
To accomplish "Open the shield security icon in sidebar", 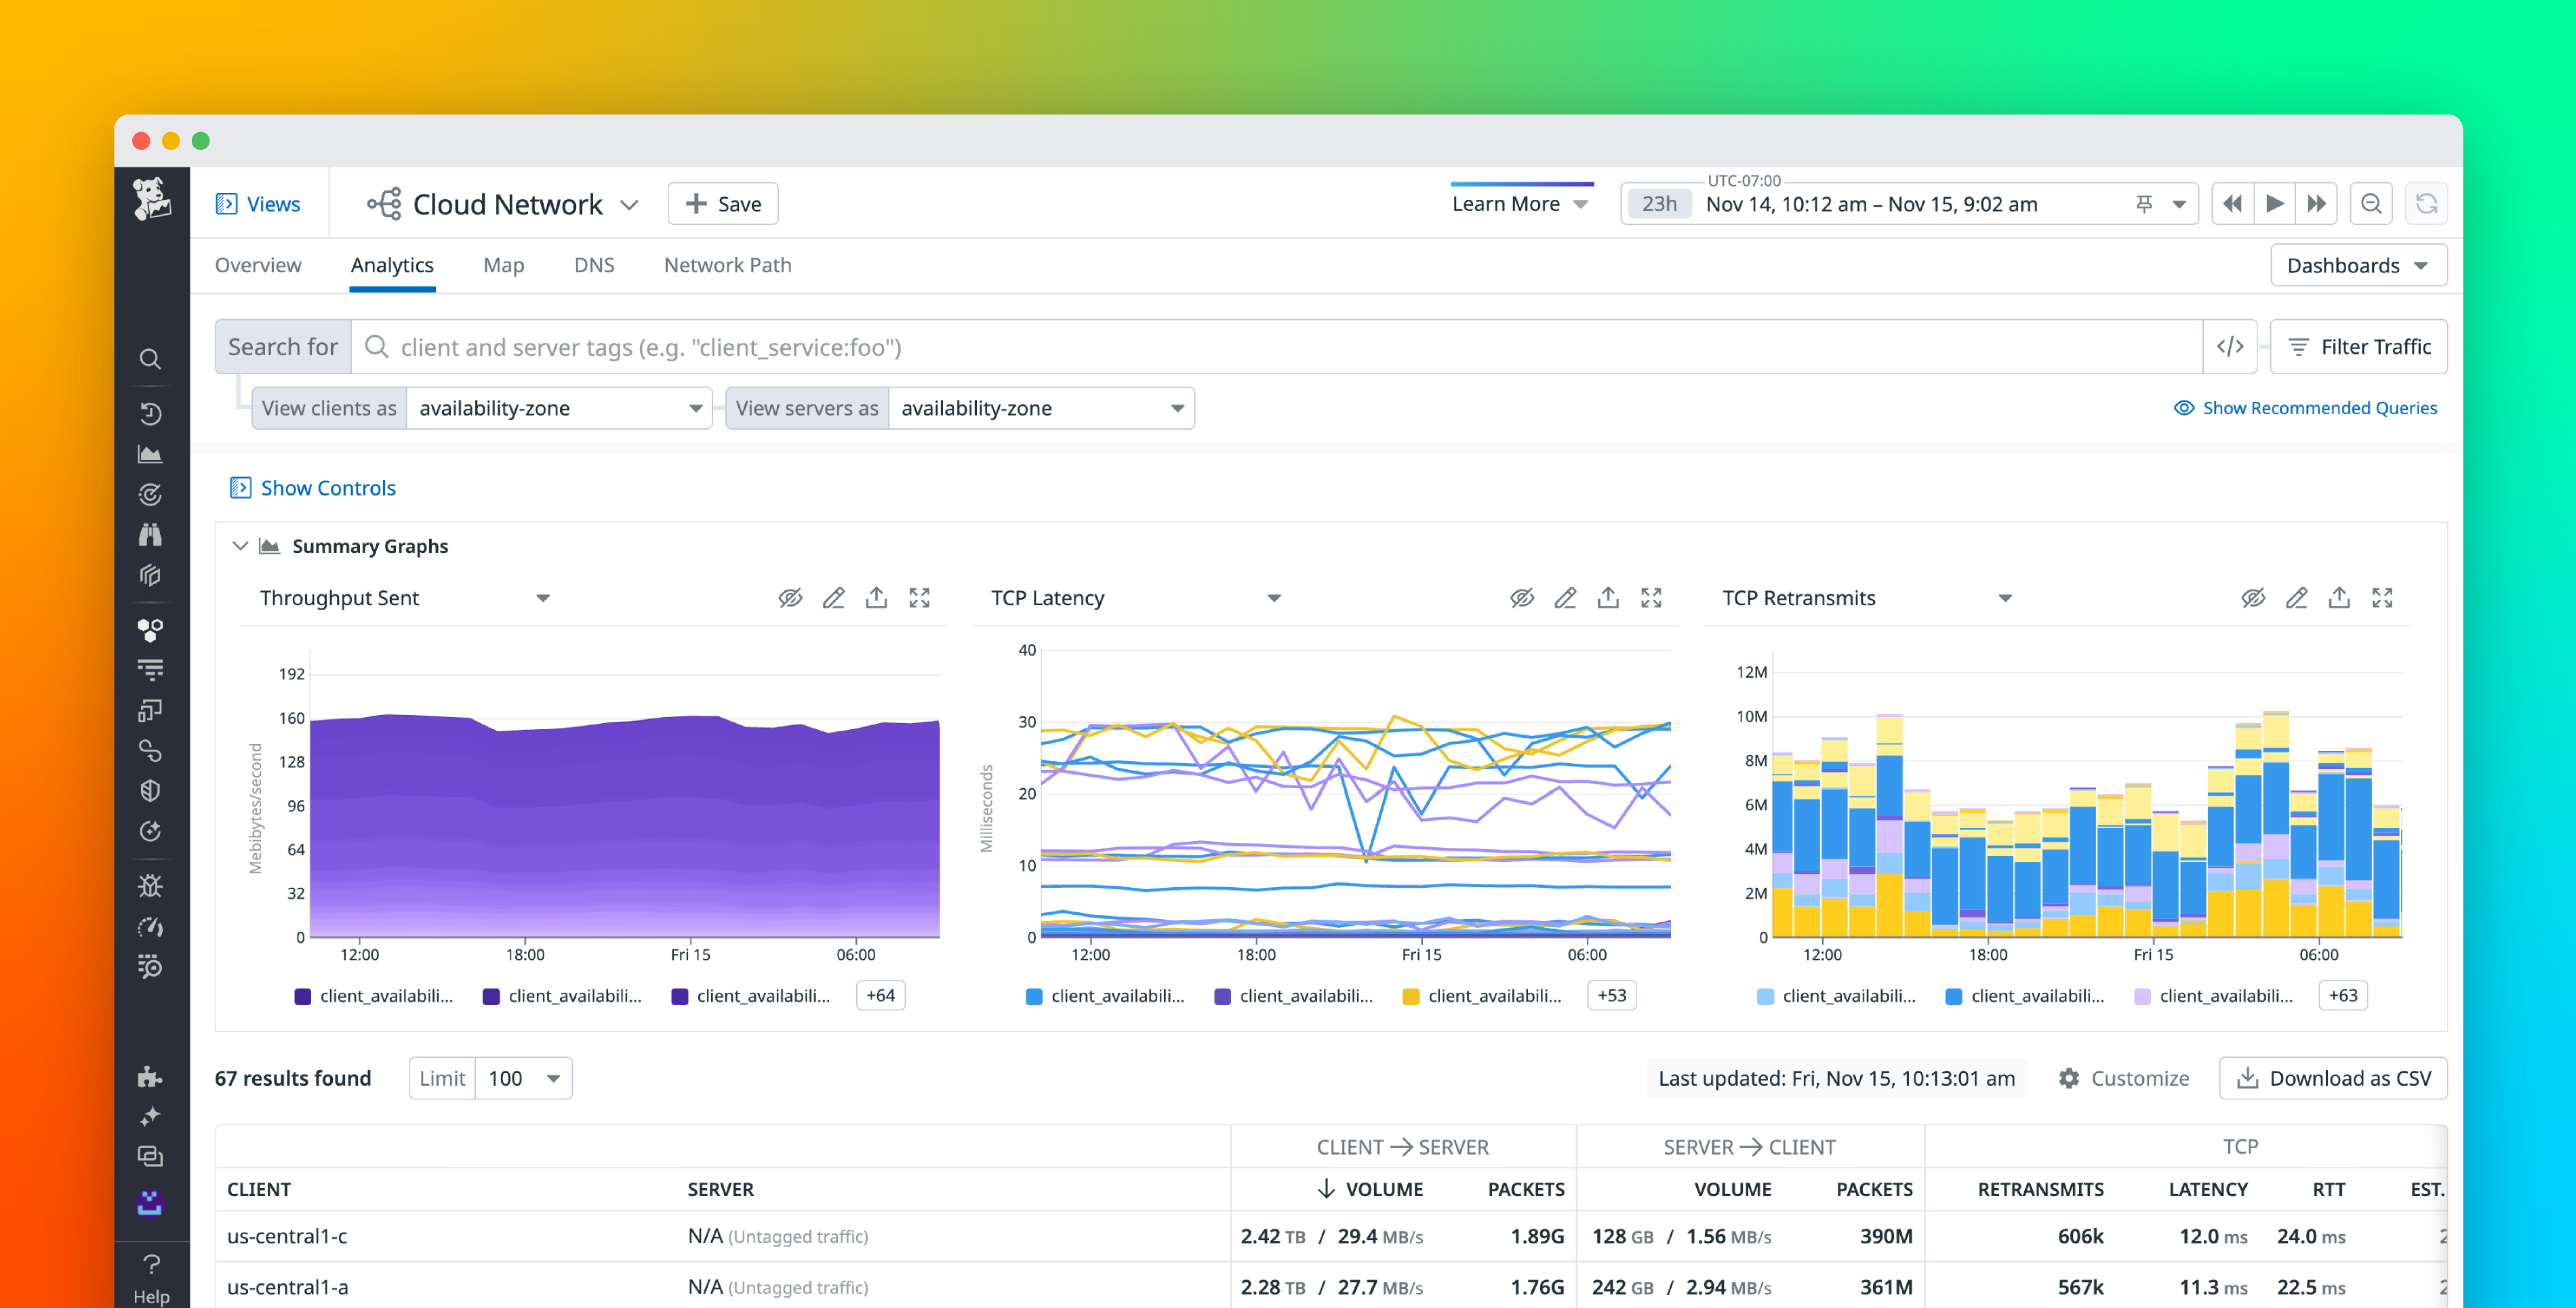I will tap(151, 790).
